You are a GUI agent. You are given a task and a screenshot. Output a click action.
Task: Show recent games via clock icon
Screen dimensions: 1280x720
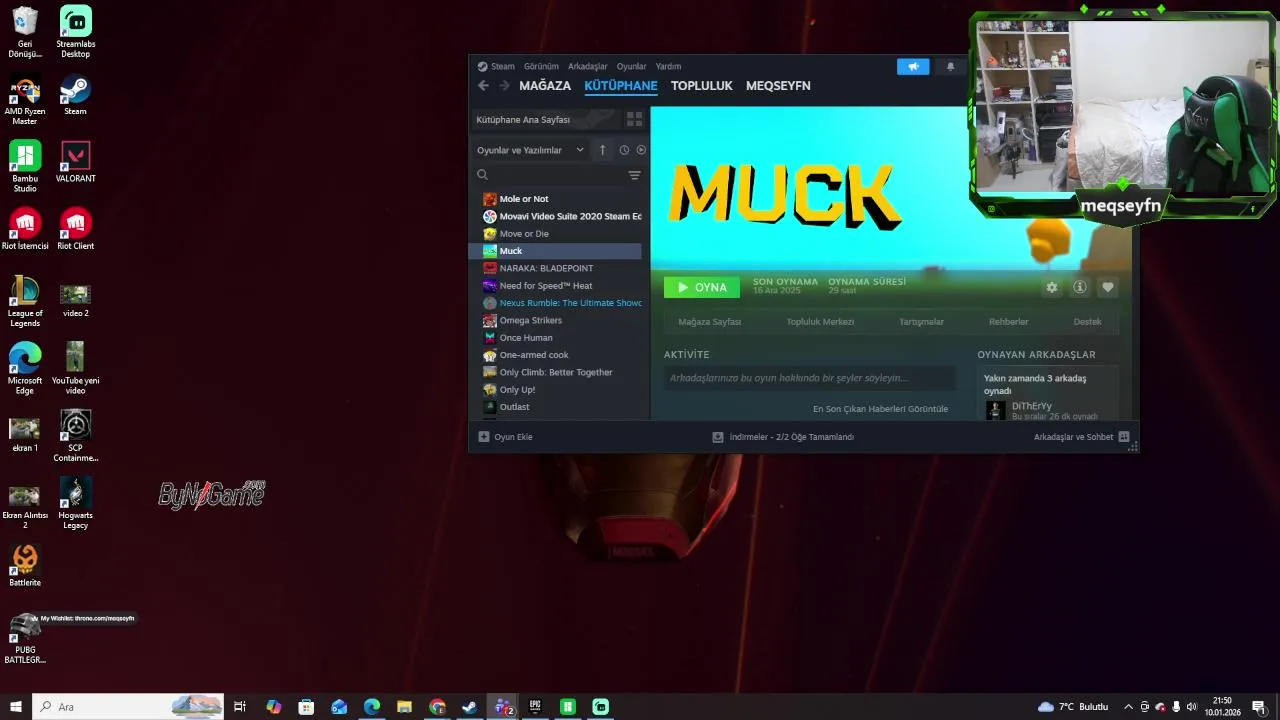point(624,150)
